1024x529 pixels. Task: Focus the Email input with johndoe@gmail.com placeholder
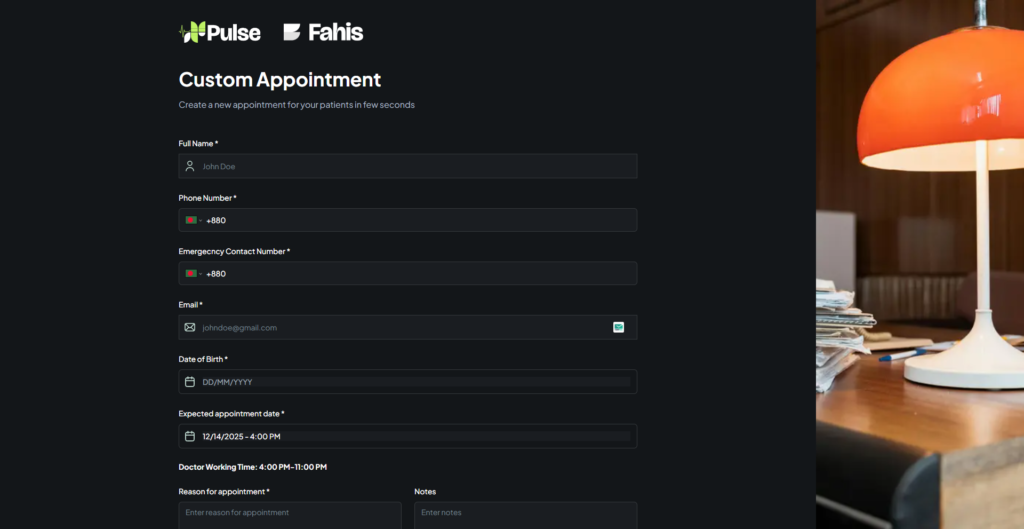(x=400, y=327)
